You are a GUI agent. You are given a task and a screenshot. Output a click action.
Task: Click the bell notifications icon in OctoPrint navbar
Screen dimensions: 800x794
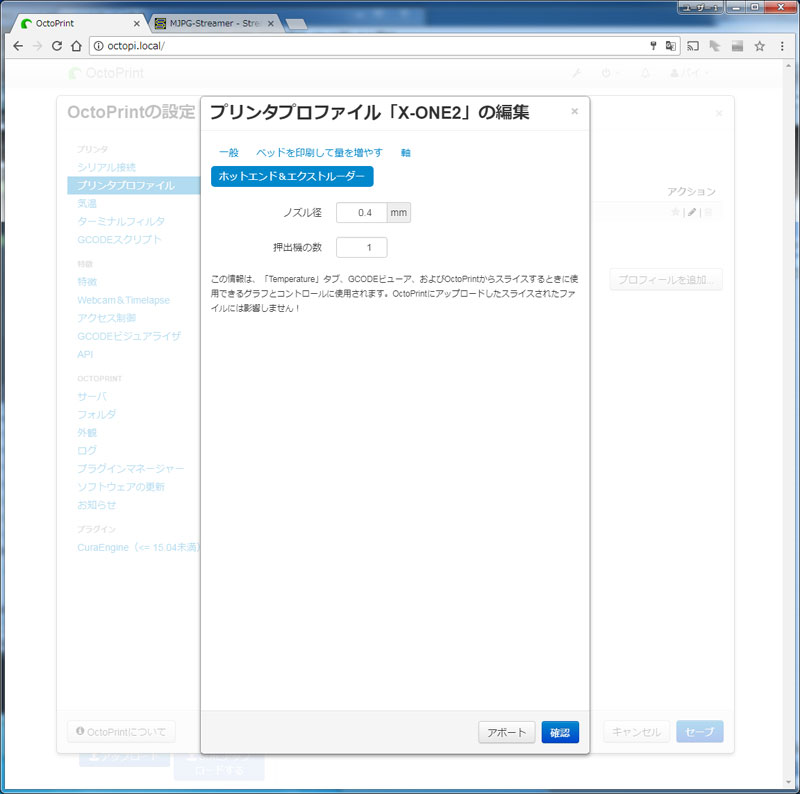pyautogui.click(x=645, y=73)
